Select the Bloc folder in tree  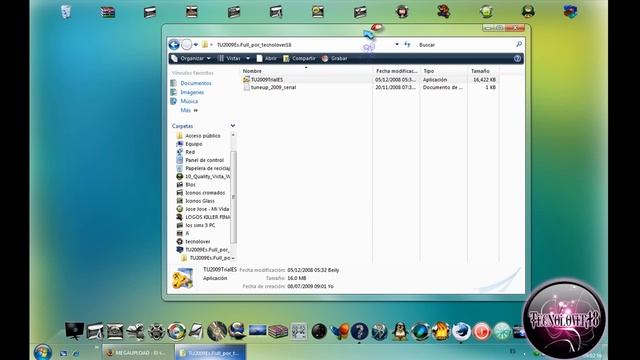186,184
